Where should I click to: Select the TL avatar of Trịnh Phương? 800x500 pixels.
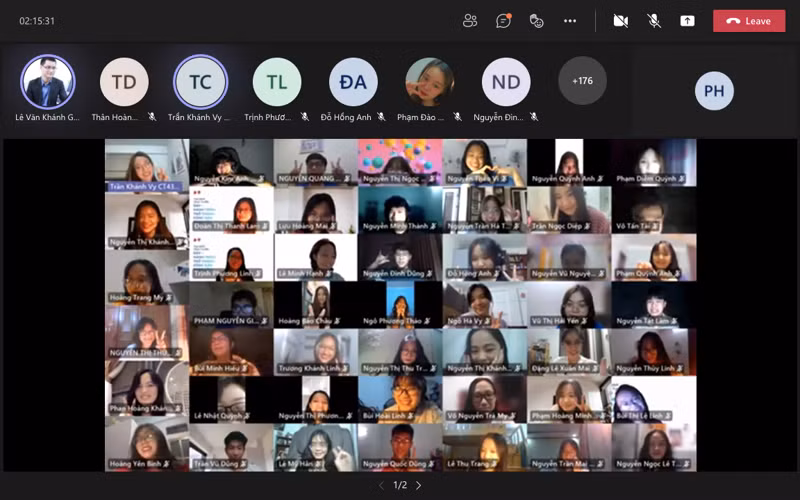[277, 82]
